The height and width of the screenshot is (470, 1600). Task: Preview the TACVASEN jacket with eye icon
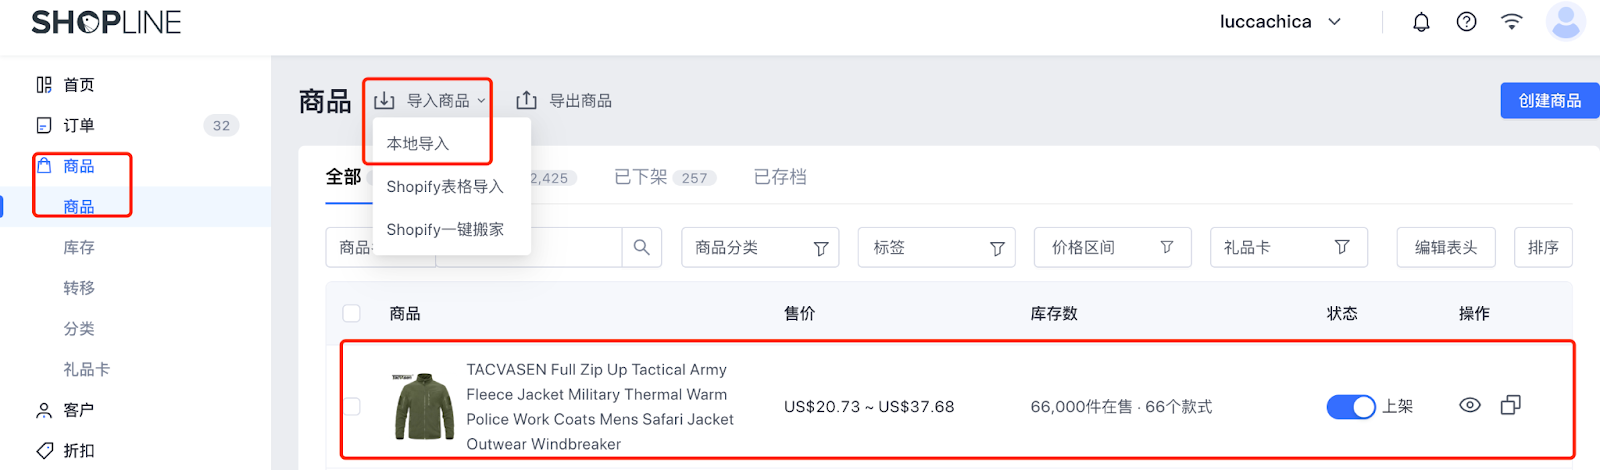(x=1470, y=405)
